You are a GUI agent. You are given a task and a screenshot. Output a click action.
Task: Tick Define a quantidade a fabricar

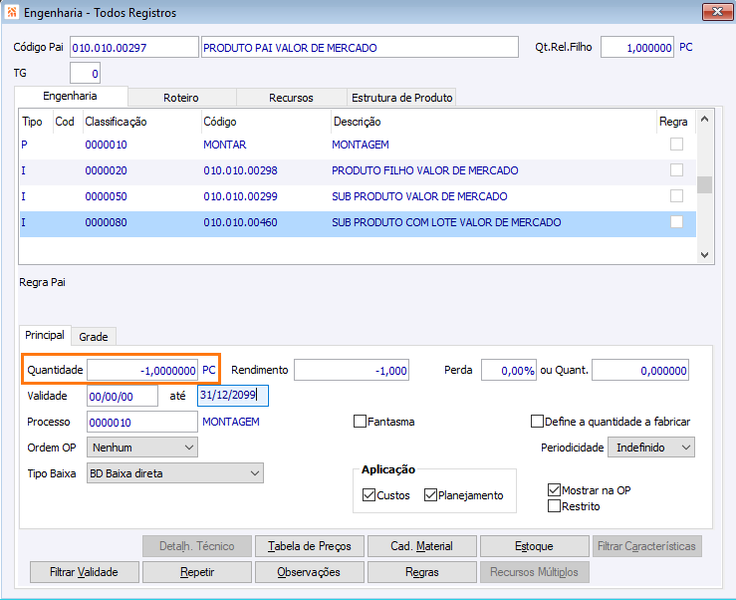coord(537,422)
